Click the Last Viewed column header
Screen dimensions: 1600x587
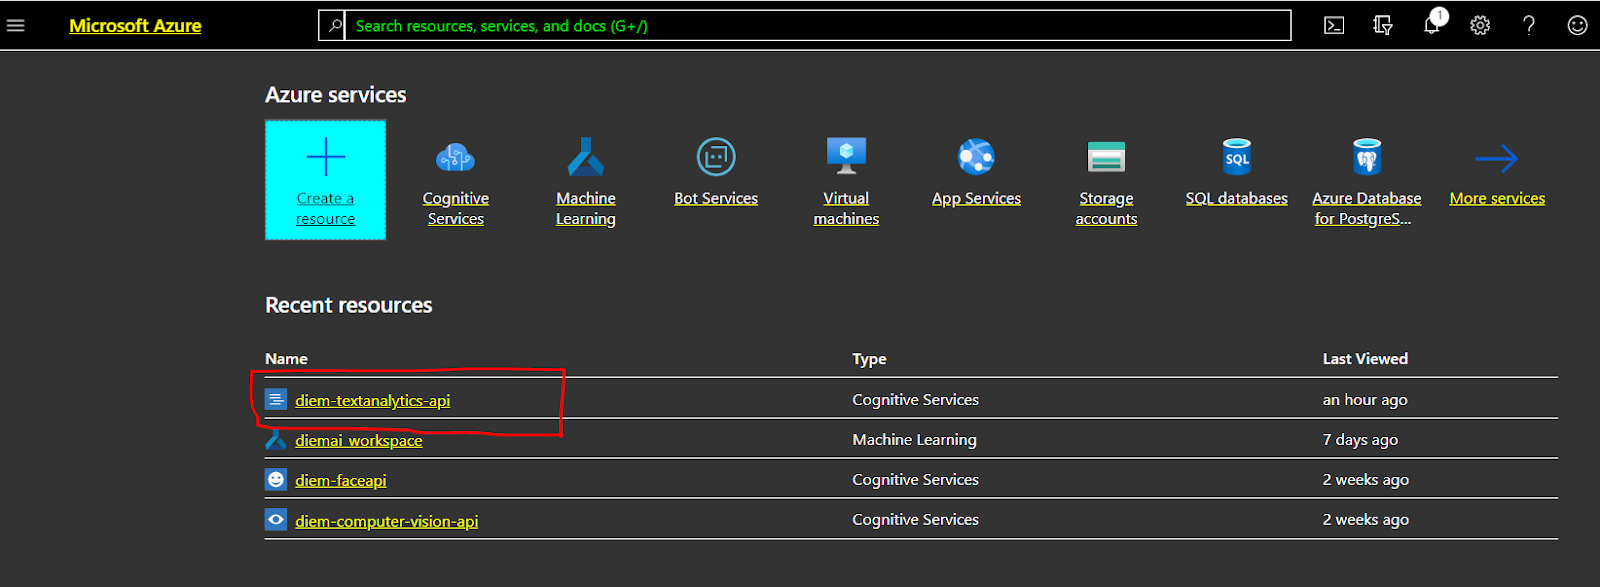point(1365,358)
